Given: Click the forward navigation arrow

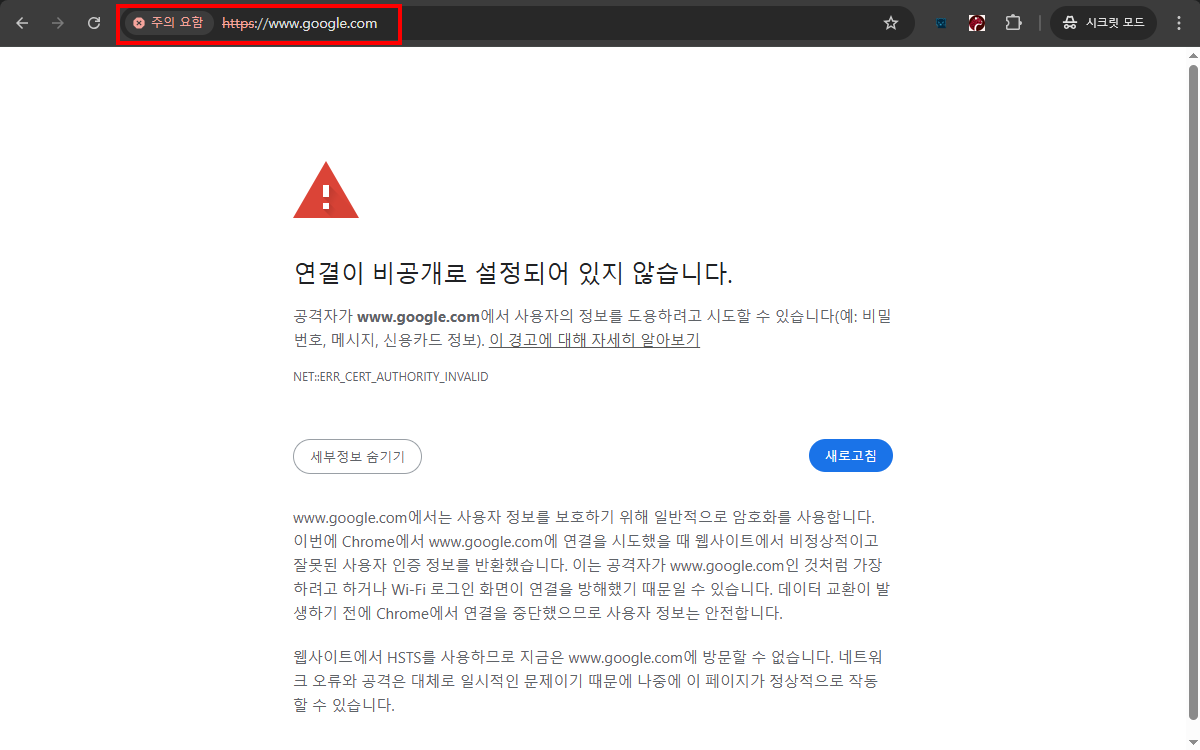Looking at the screenshot, I should pyautogui.click(x=58, y=23).
